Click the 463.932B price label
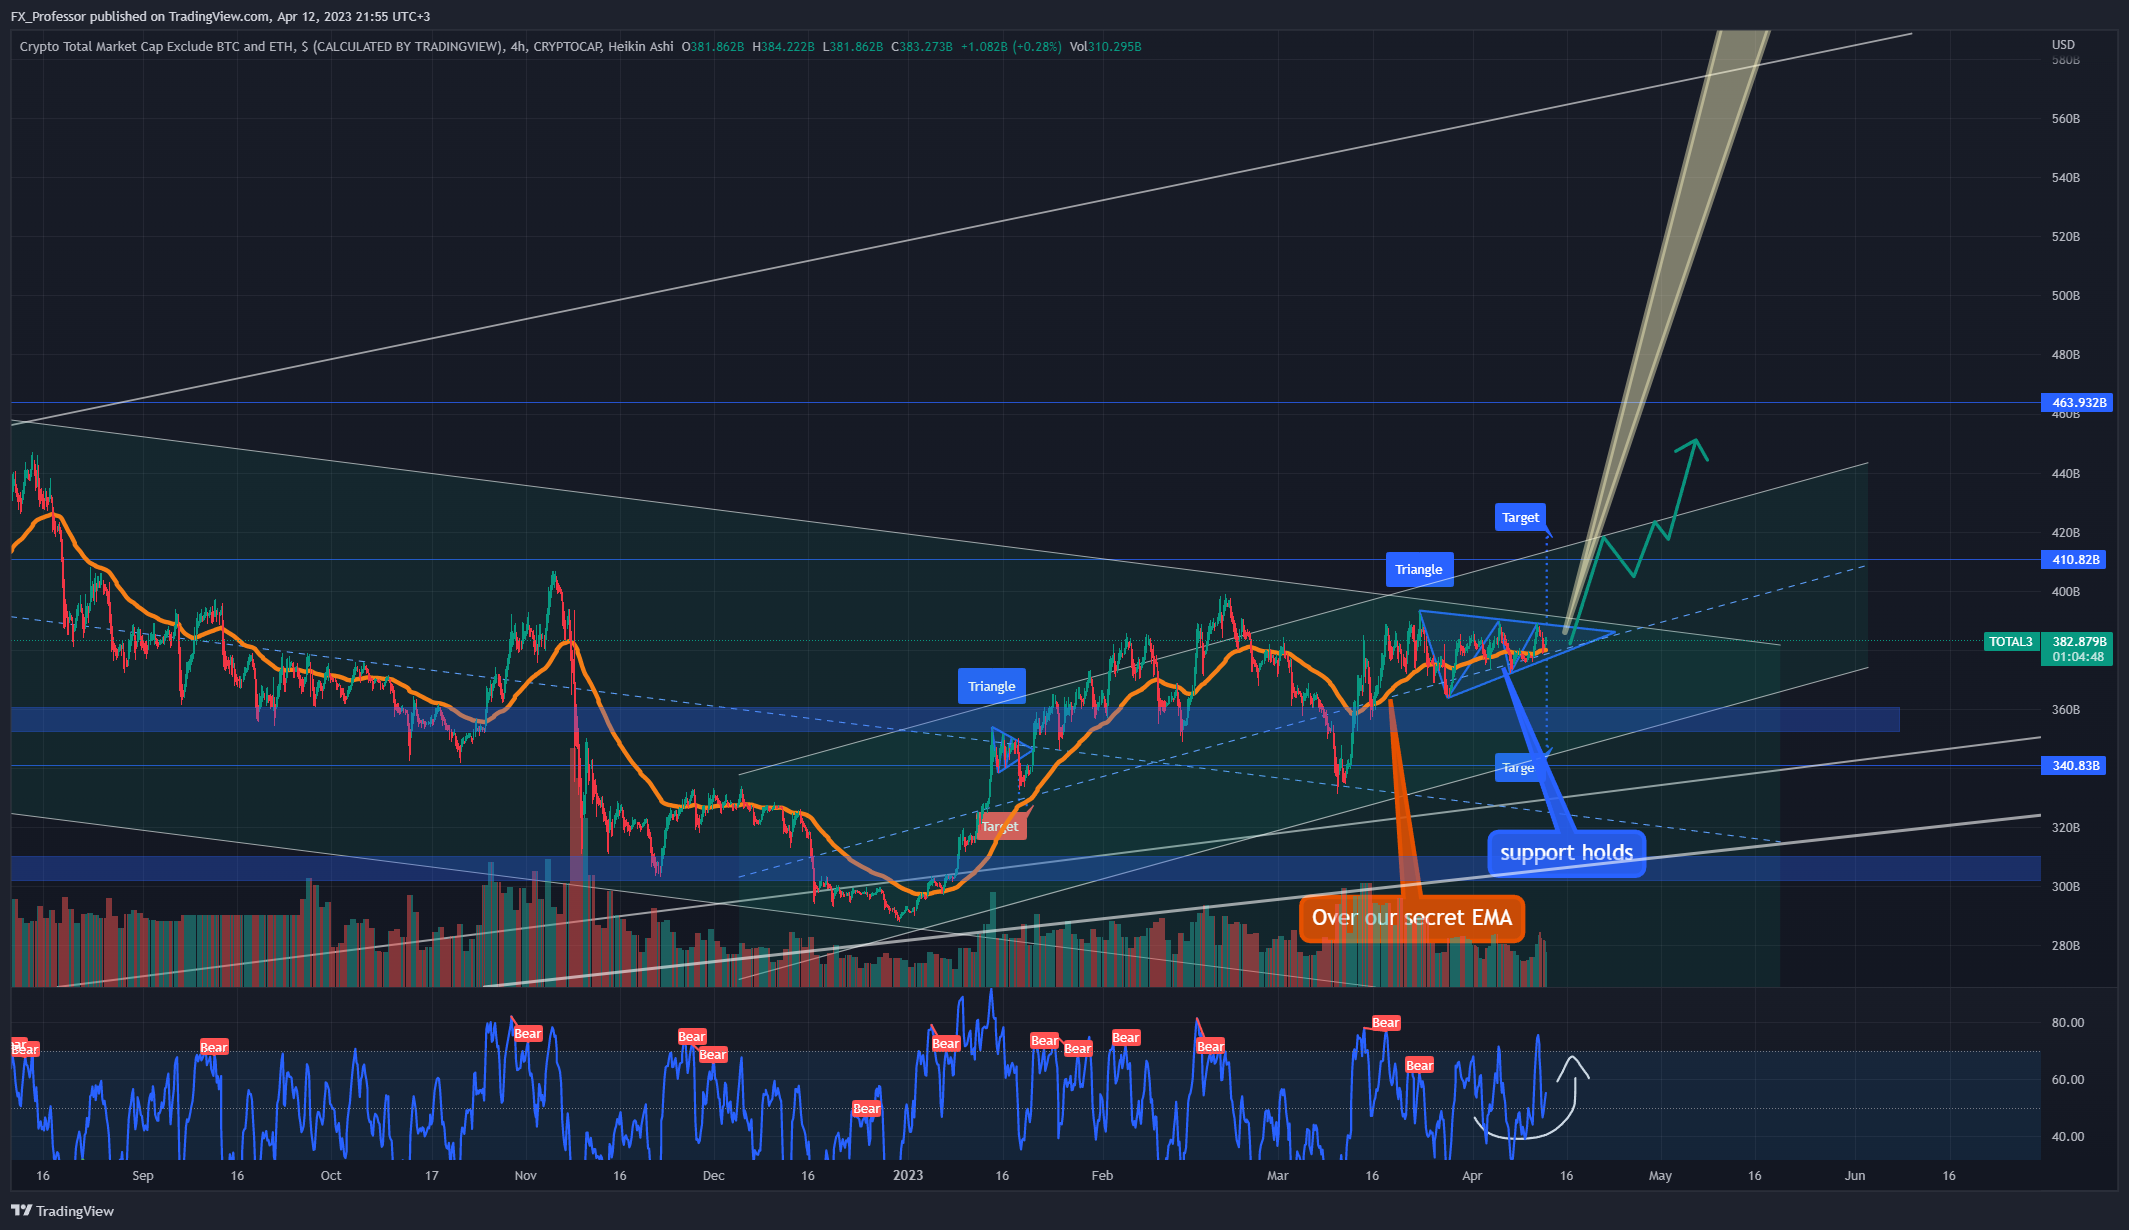 [x=2078, y=402]
